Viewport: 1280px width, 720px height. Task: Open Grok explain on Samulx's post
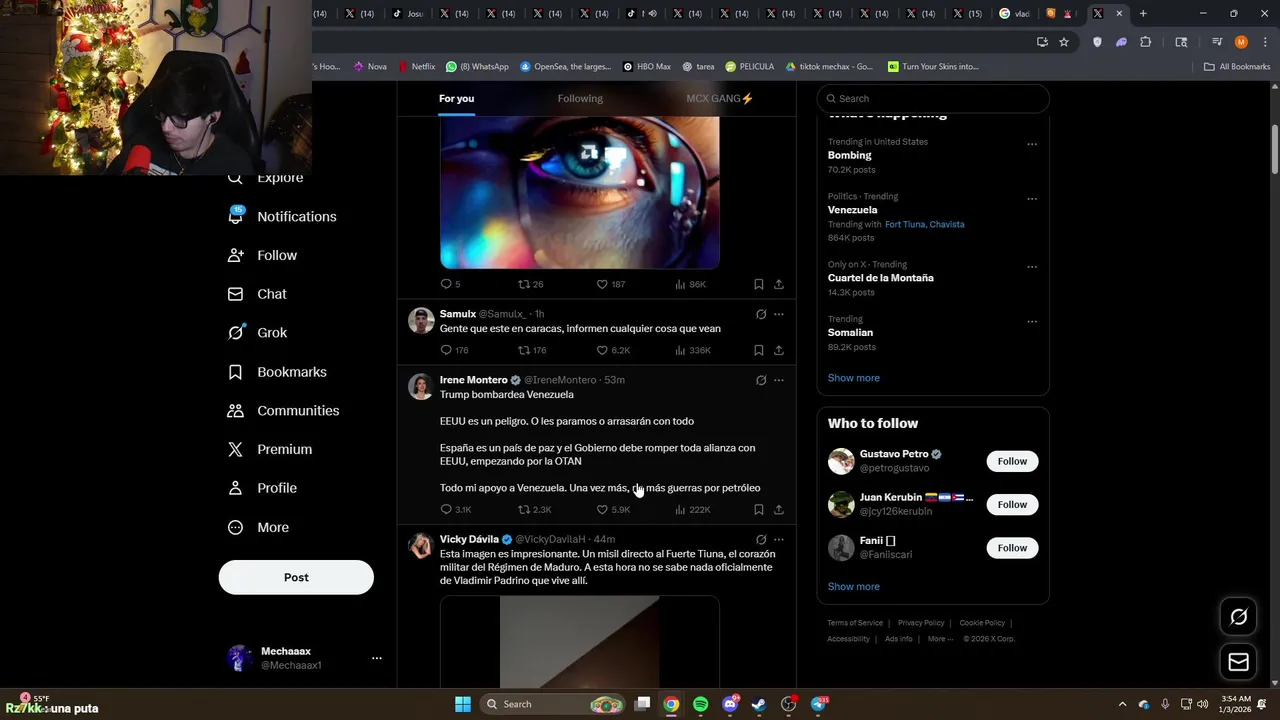pos(761,314)
